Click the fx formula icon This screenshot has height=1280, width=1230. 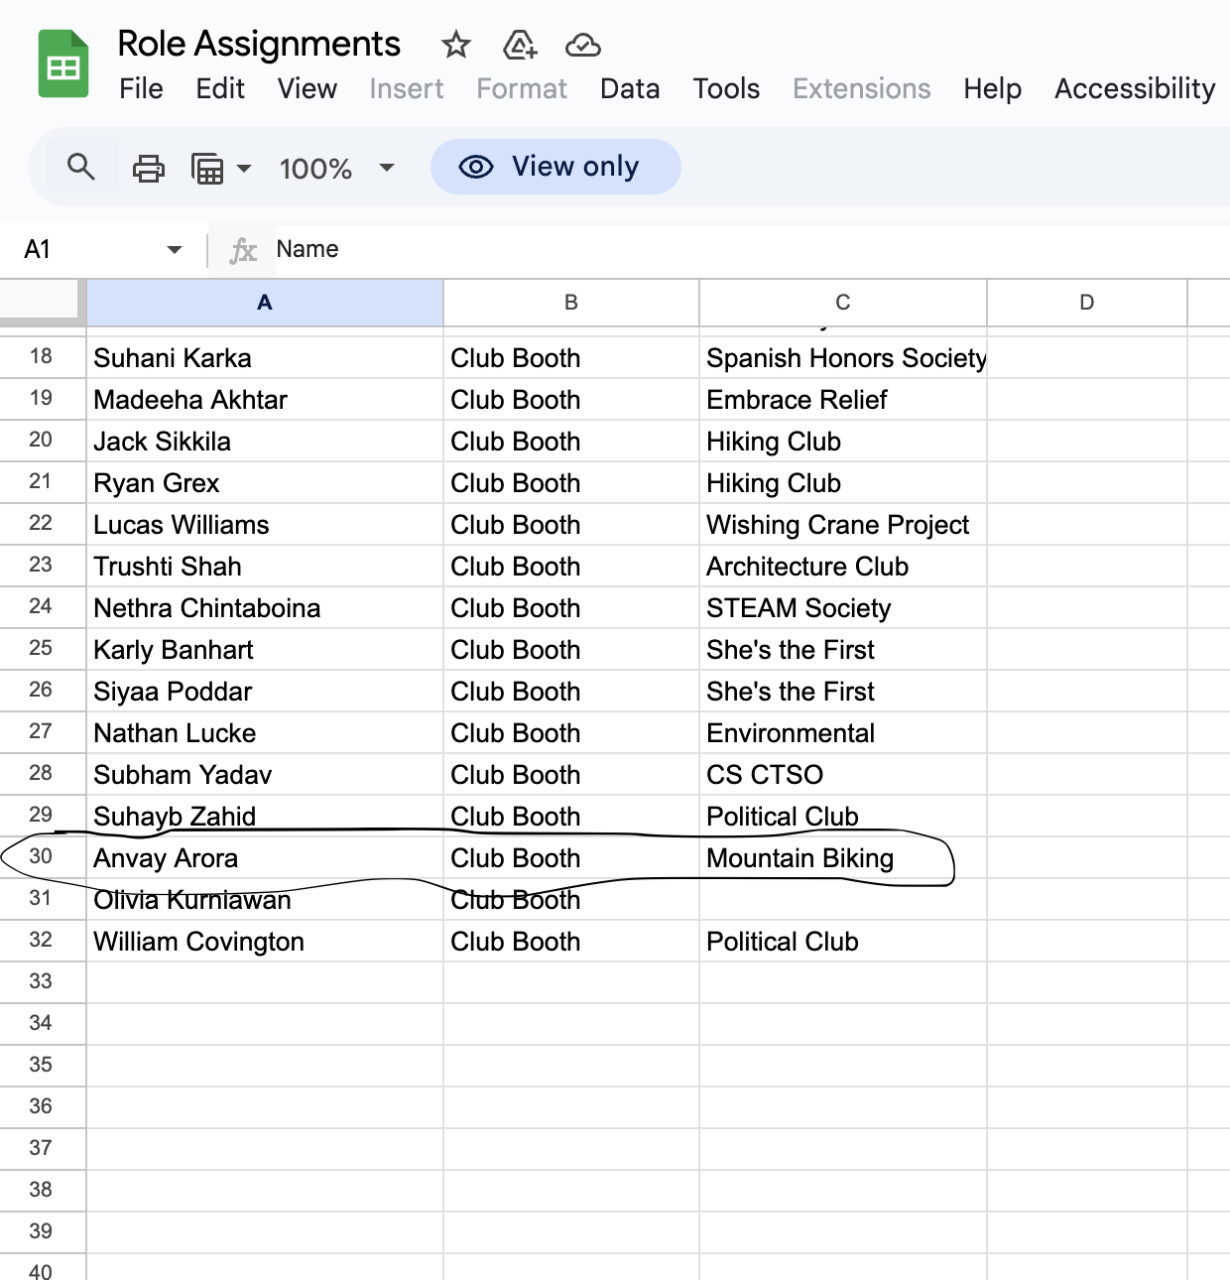tap(243, 250)
